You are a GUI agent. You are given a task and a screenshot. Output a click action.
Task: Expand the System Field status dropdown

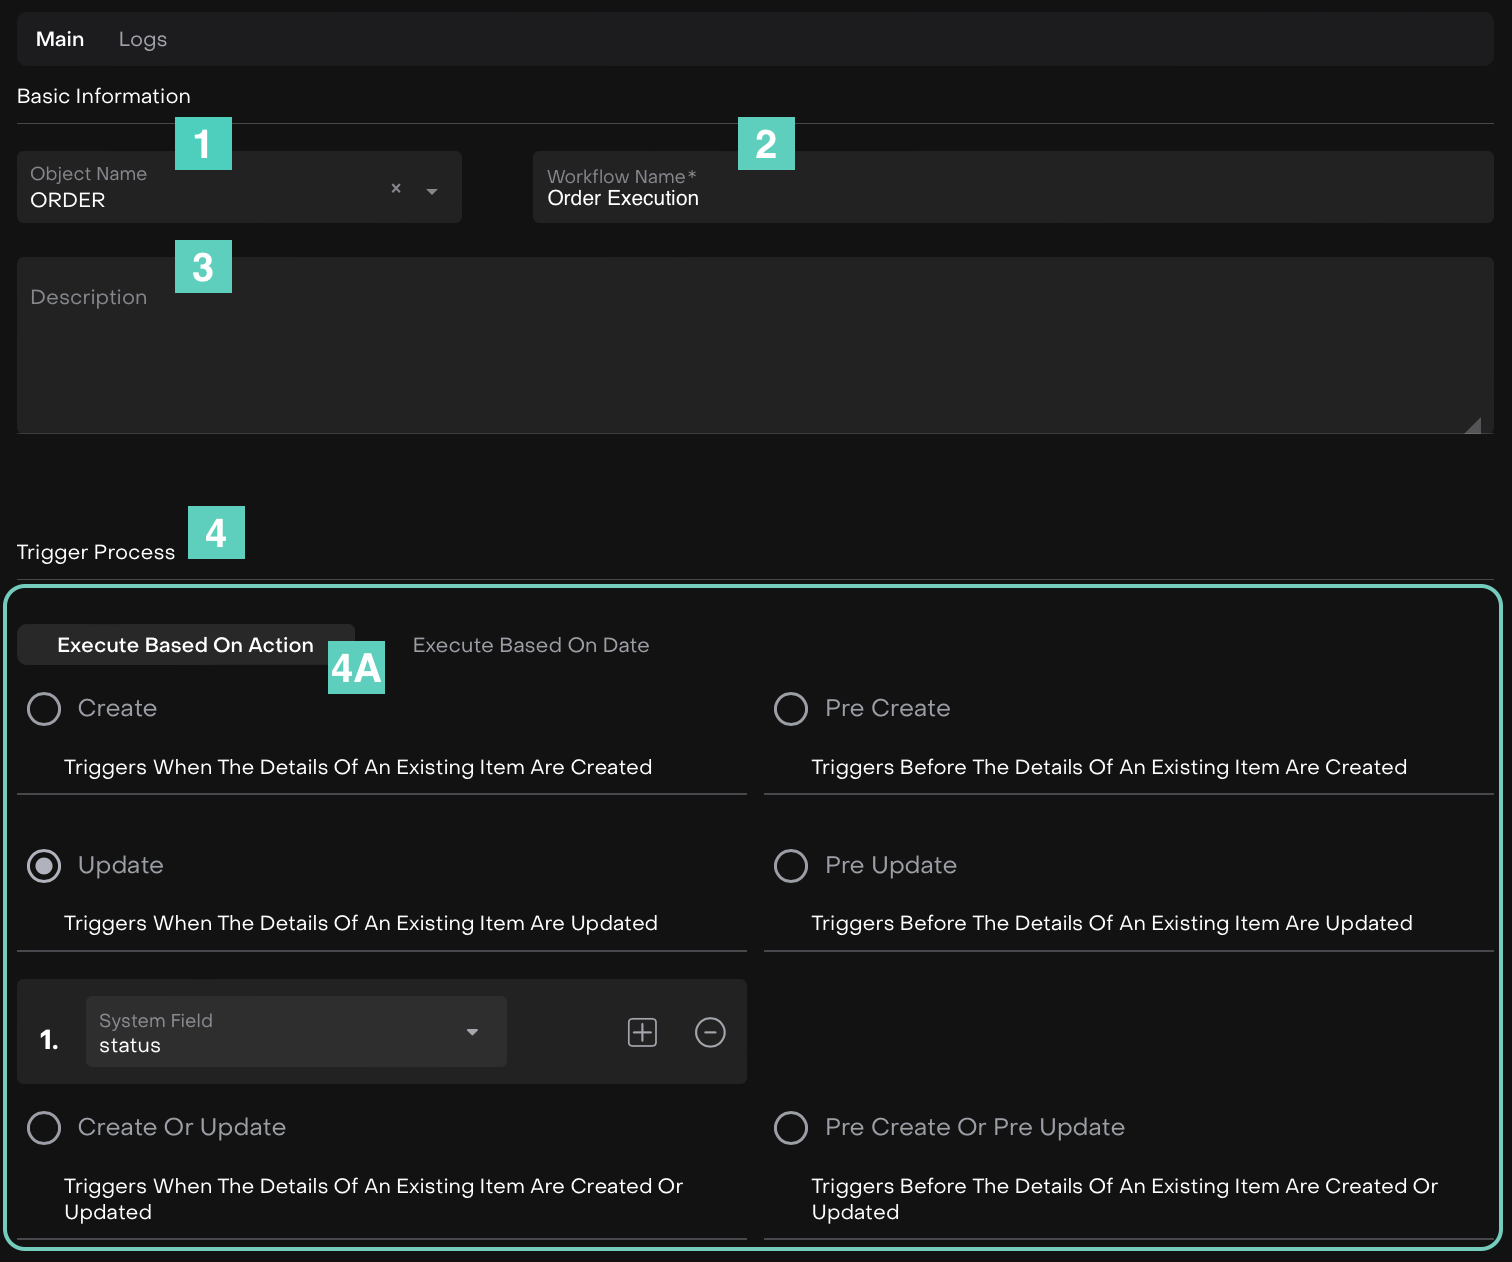(472, 1032)
